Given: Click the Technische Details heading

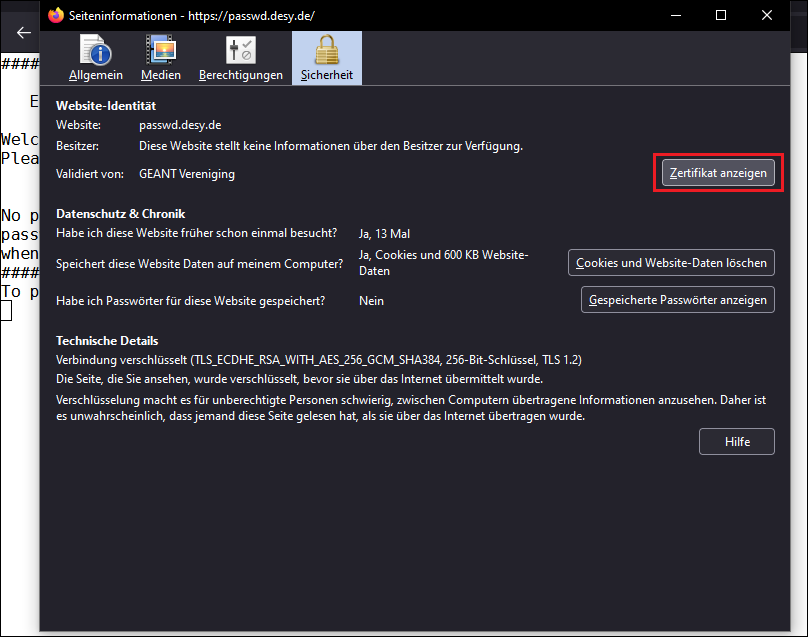Looking at the screenshot, I should pyautogui.click(x=107, y=341).
